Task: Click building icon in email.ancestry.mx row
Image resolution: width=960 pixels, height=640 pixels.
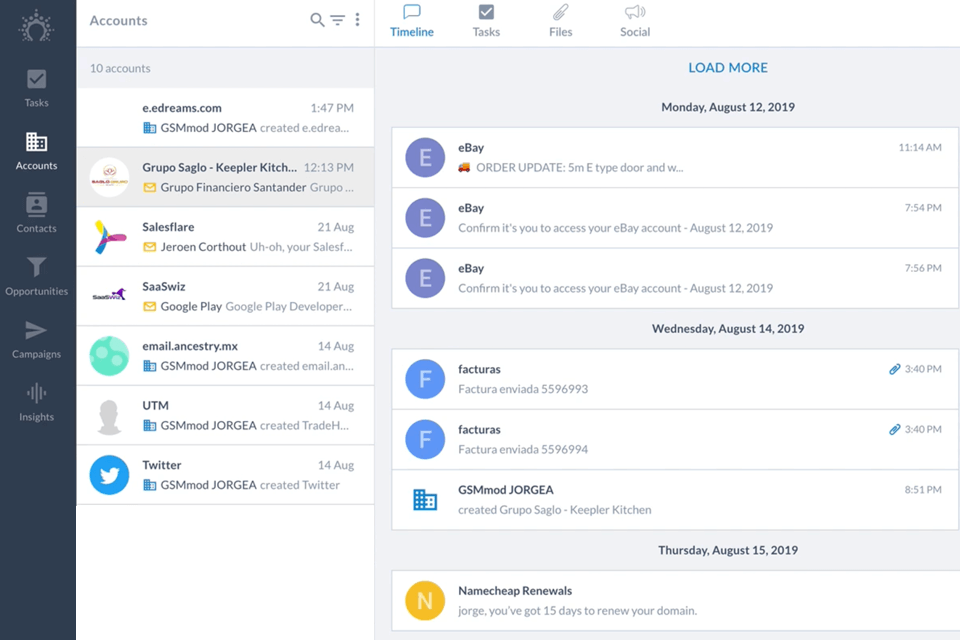Action: tap(149, 366)
